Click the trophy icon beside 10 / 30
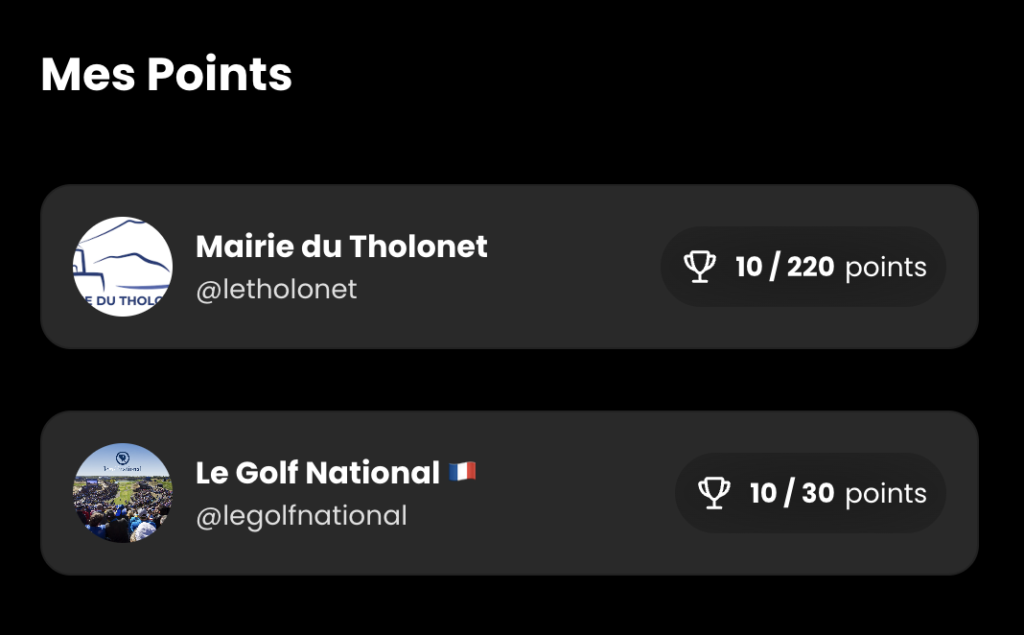 coord(714,493)
